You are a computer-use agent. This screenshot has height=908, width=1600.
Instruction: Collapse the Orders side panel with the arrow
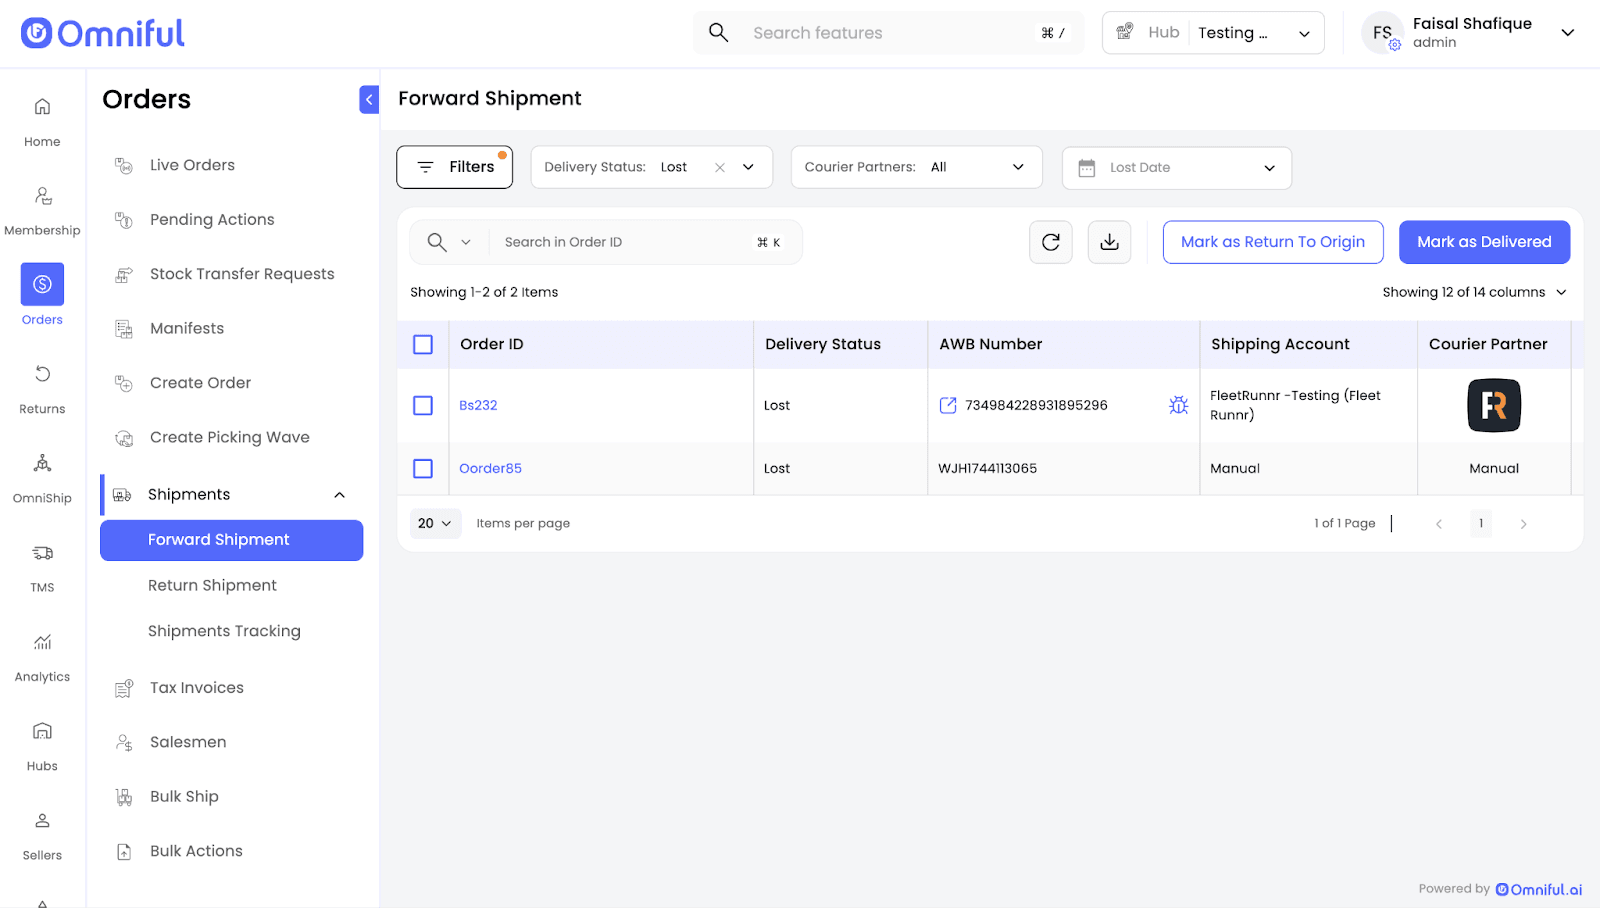click(x=369, y=99)
